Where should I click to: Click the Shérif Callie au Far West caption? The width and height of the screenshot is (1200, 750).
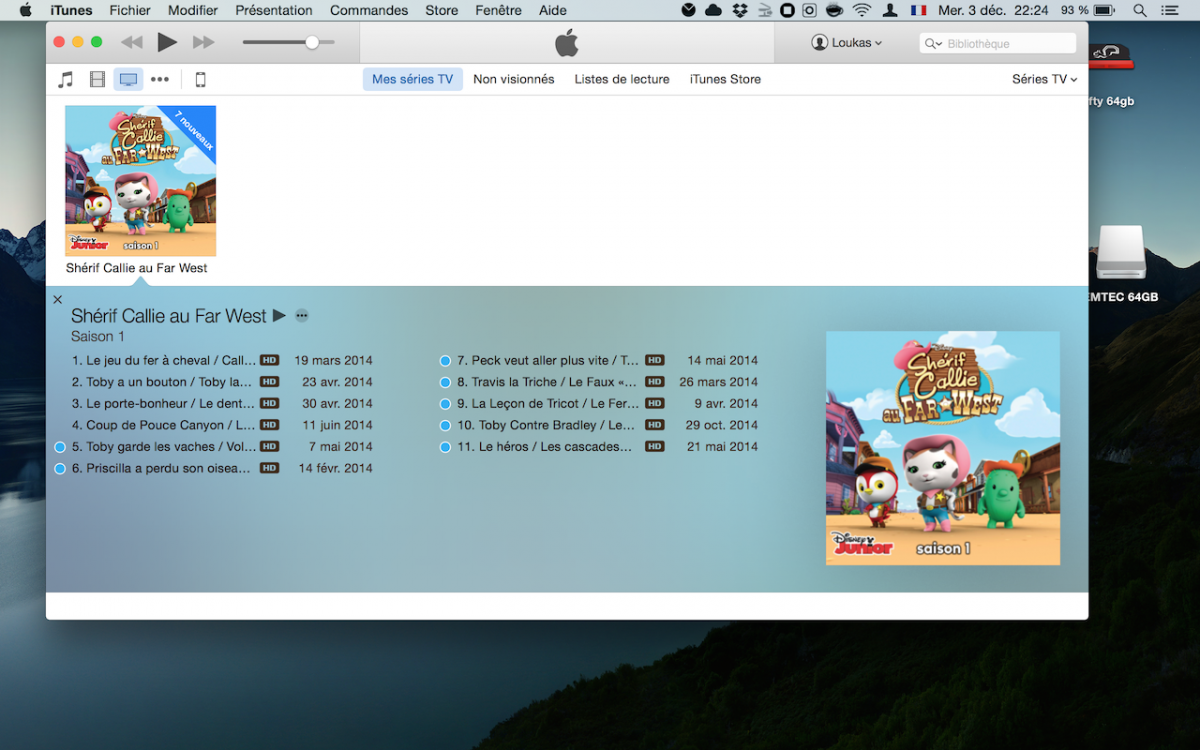(137, 268)
